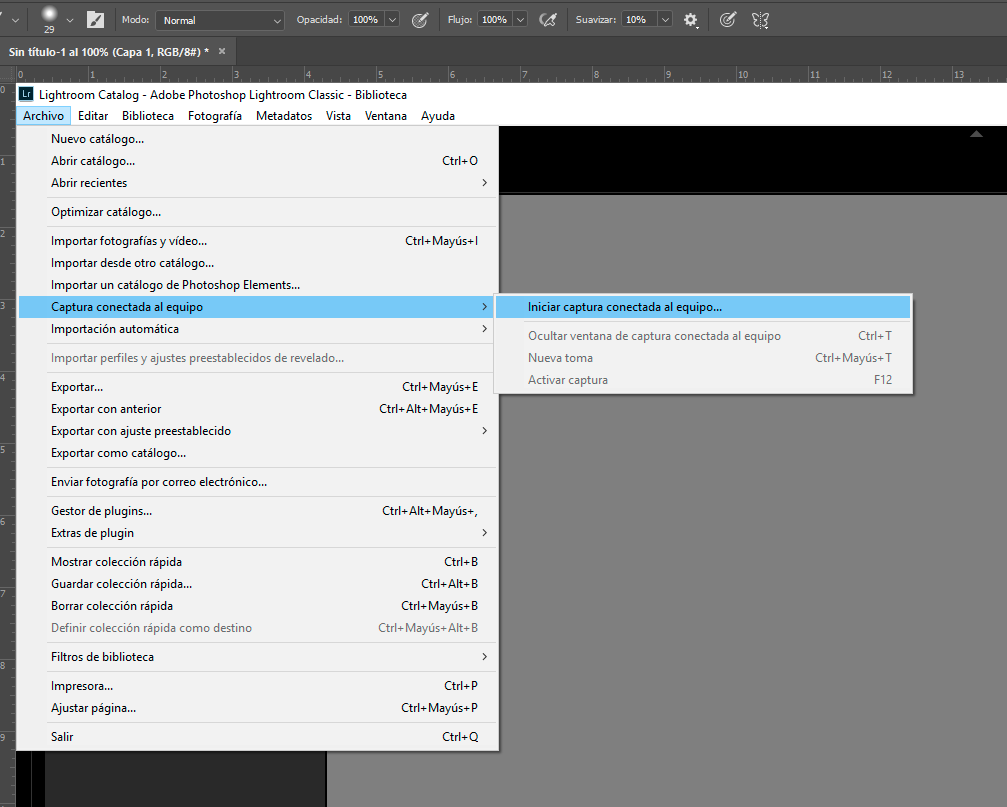
Task: Click Ocultar ventana de captura conectada
Action: click(x=703, y=336)
